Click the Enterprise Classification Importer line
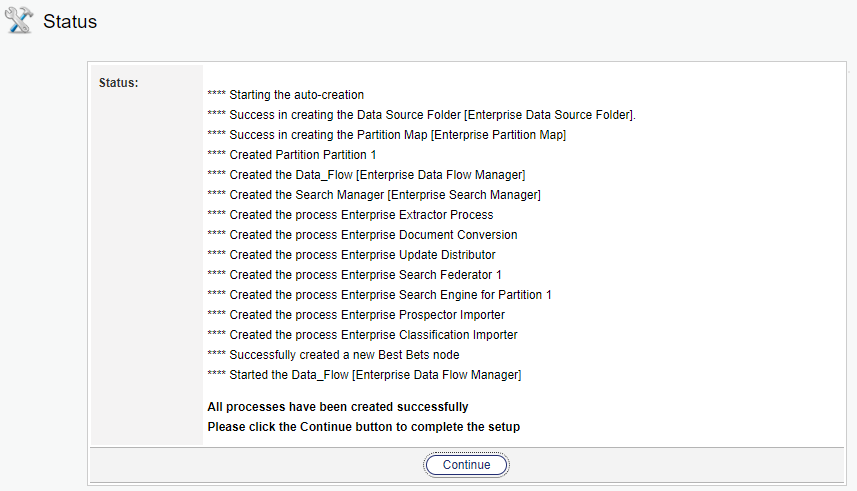857x491 pixels. pos(362,335)
